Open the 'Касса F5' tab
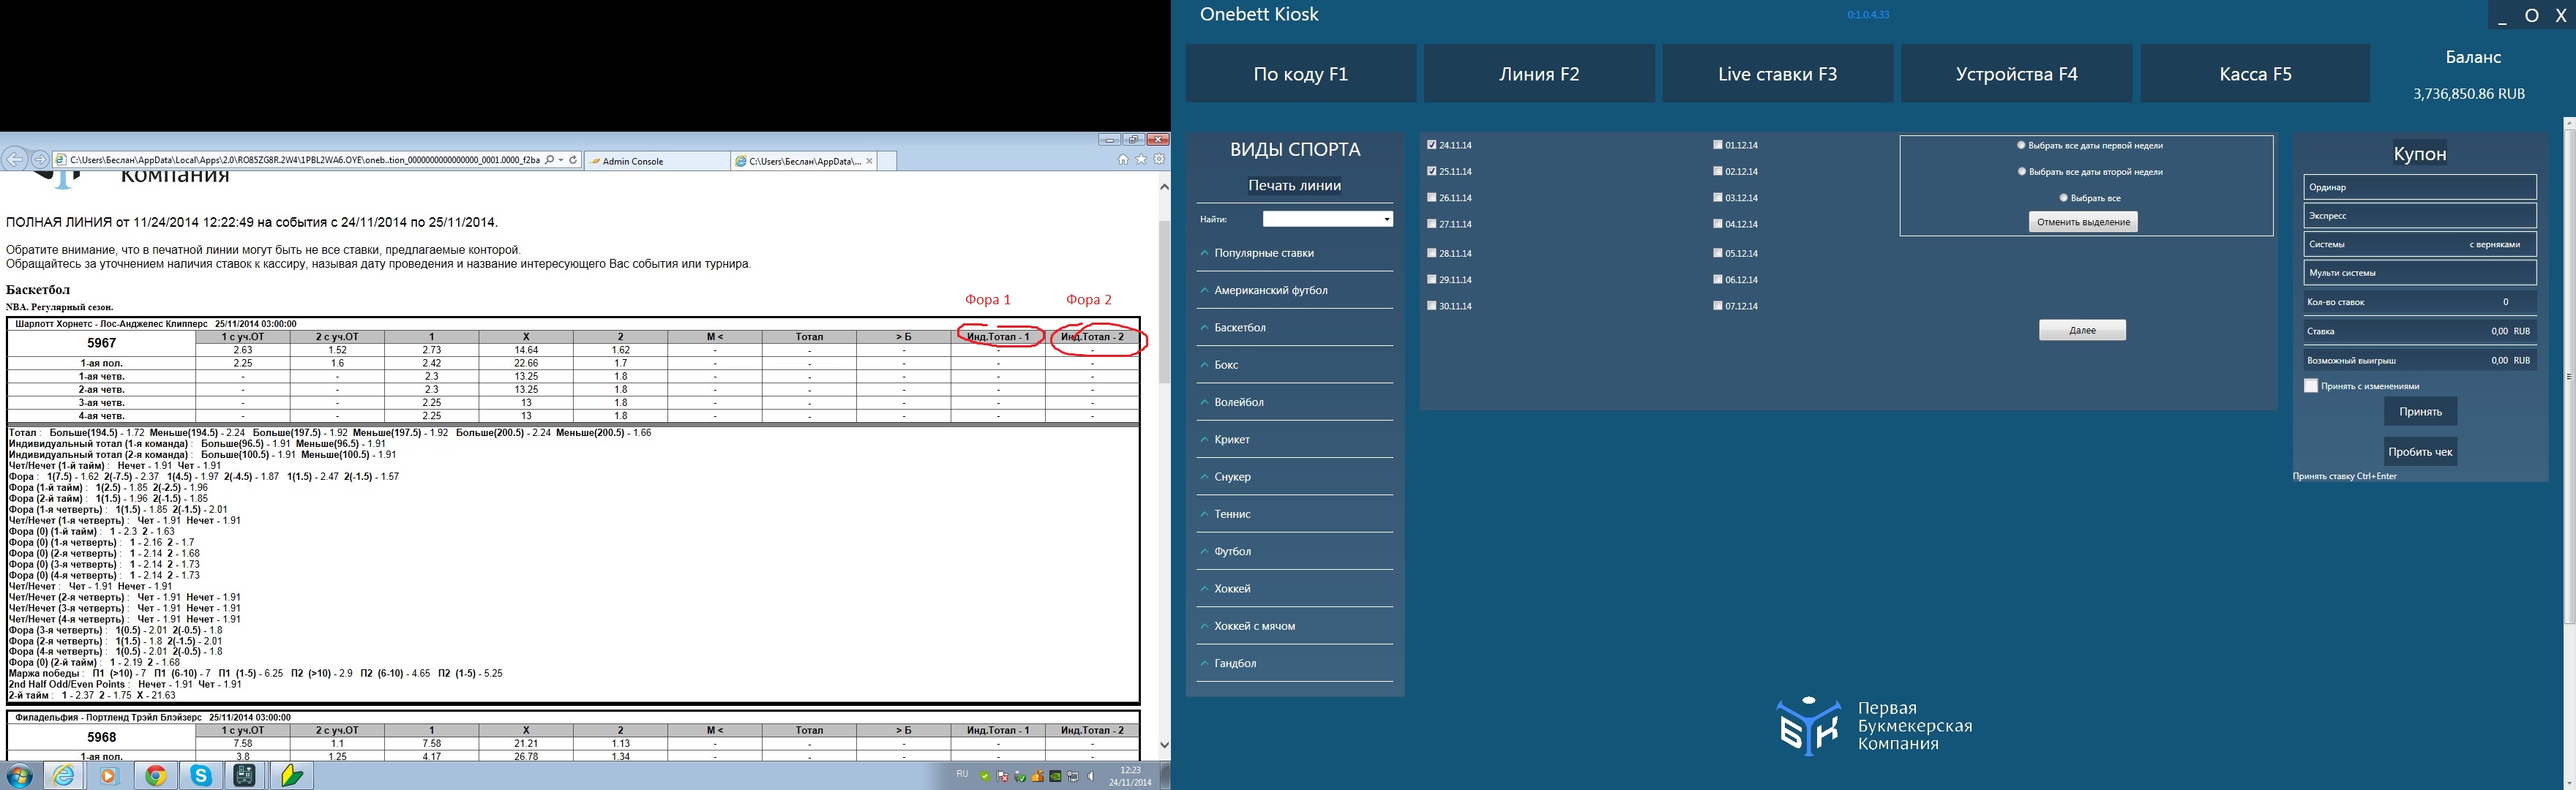Image resolution: width=2576 pixels, height=790 pixels. [x=2255, y=73]
